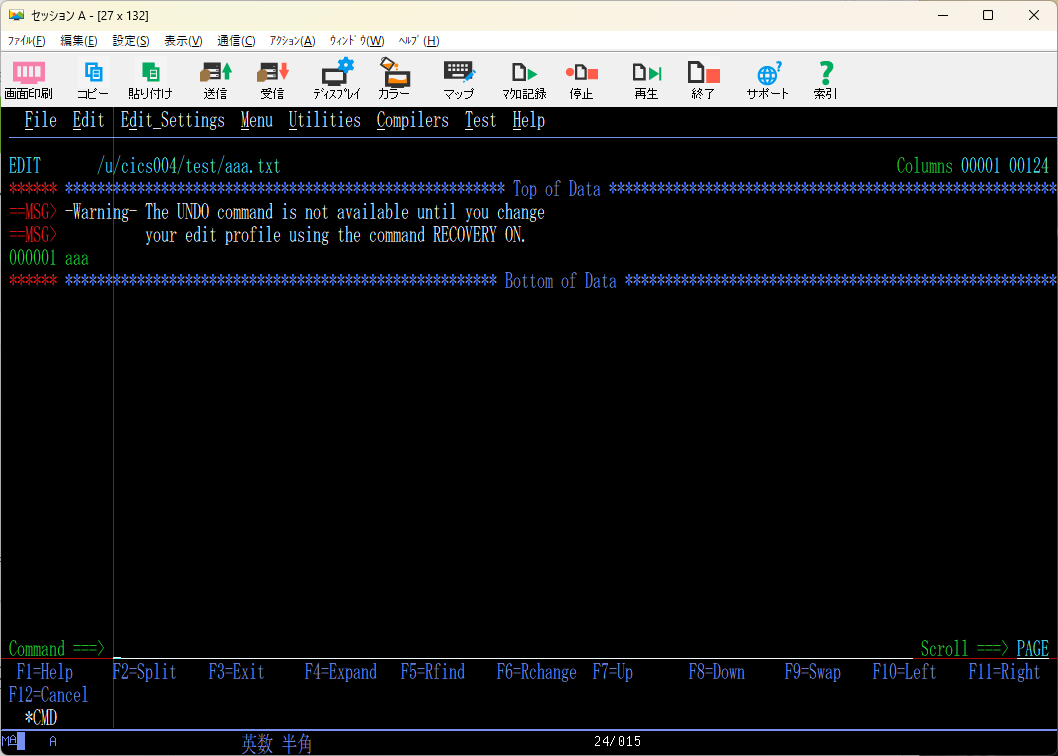Open the ISPF Menu pull-down
This screenshot has height=756, width=1058.
pos(256,121)
